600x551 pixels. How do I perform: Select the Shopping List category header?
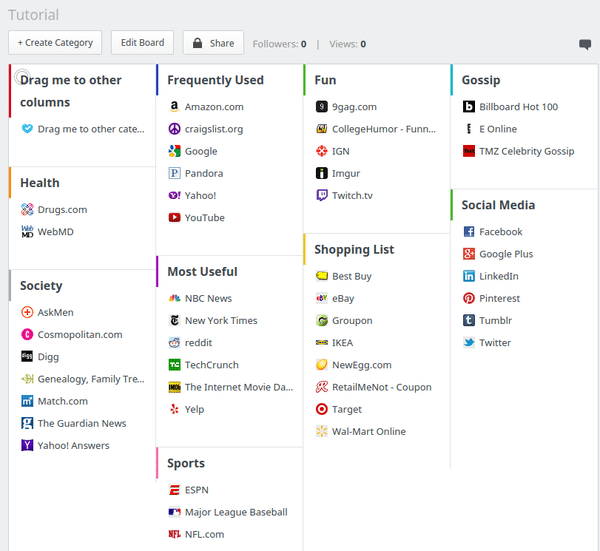[x=354, y=249]
